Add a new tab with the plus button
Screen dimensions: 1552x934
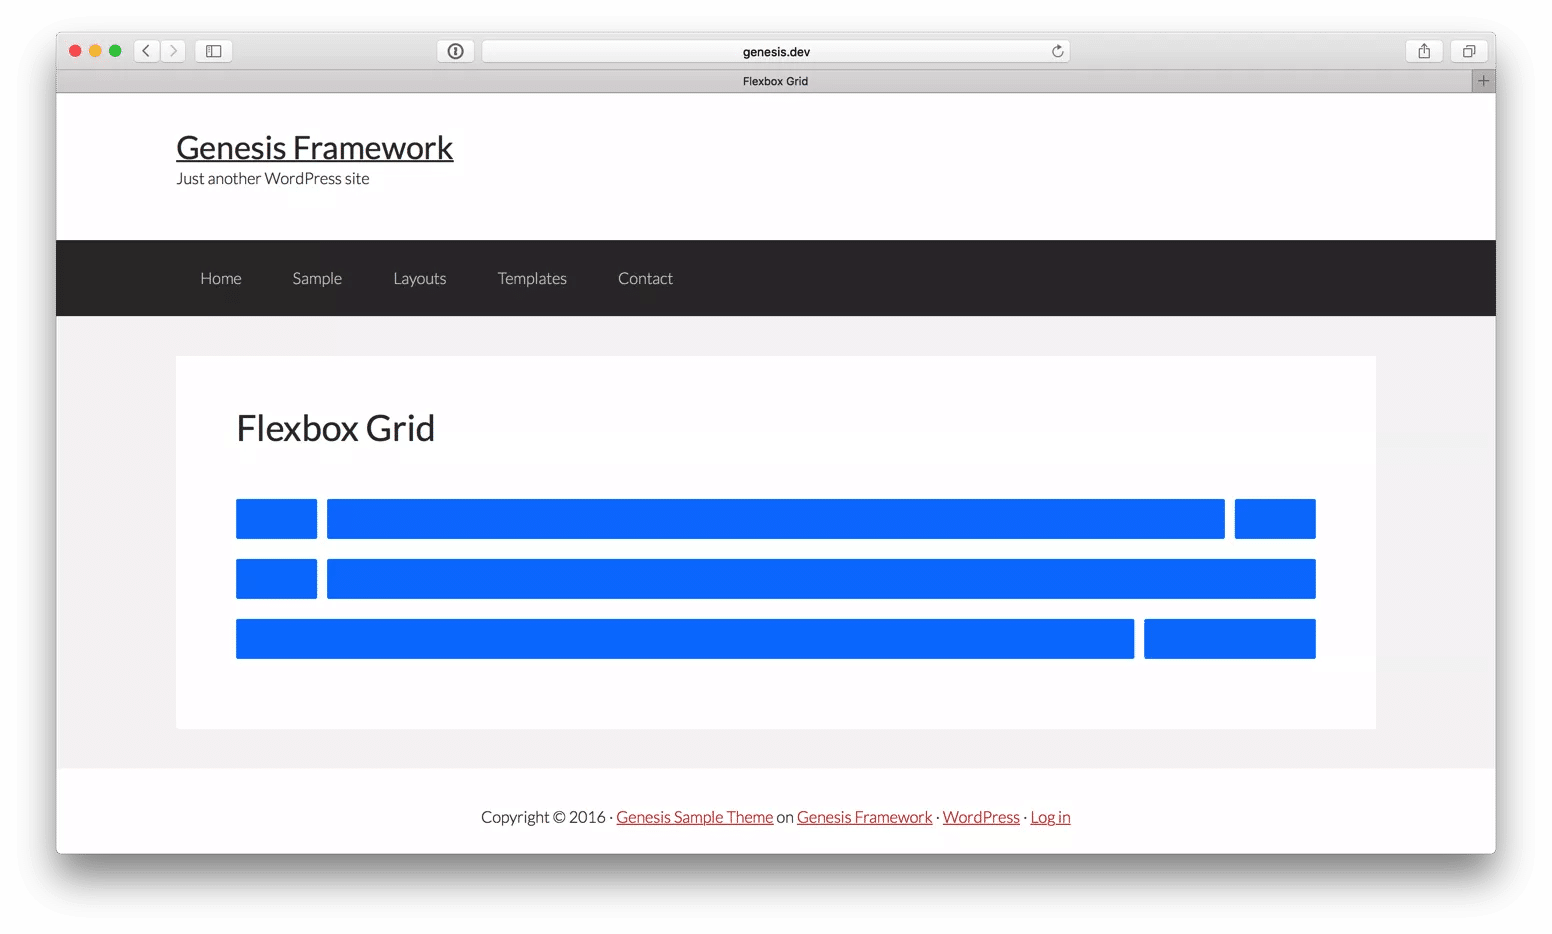click(1483, 81)
